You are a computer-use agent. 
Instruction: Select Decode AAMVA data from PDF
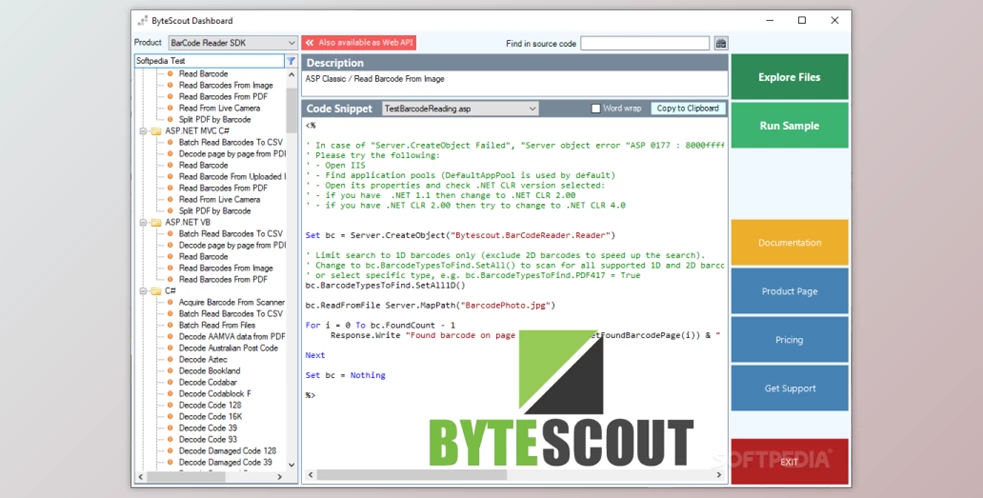point(232,337)
